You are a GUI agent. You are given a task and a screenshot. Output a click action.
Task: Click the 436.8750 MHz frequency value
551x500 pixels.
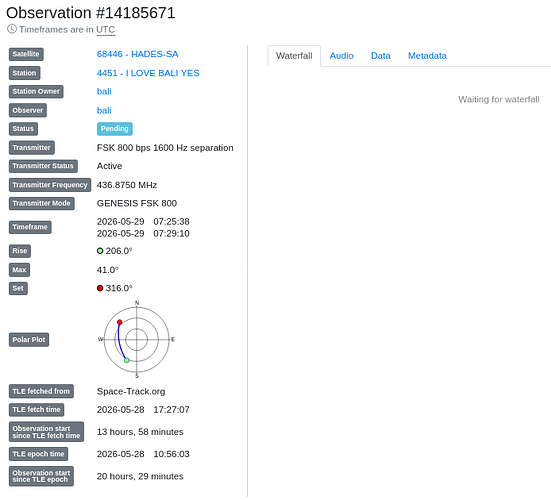pyautogui.click(x=127, y=185)
